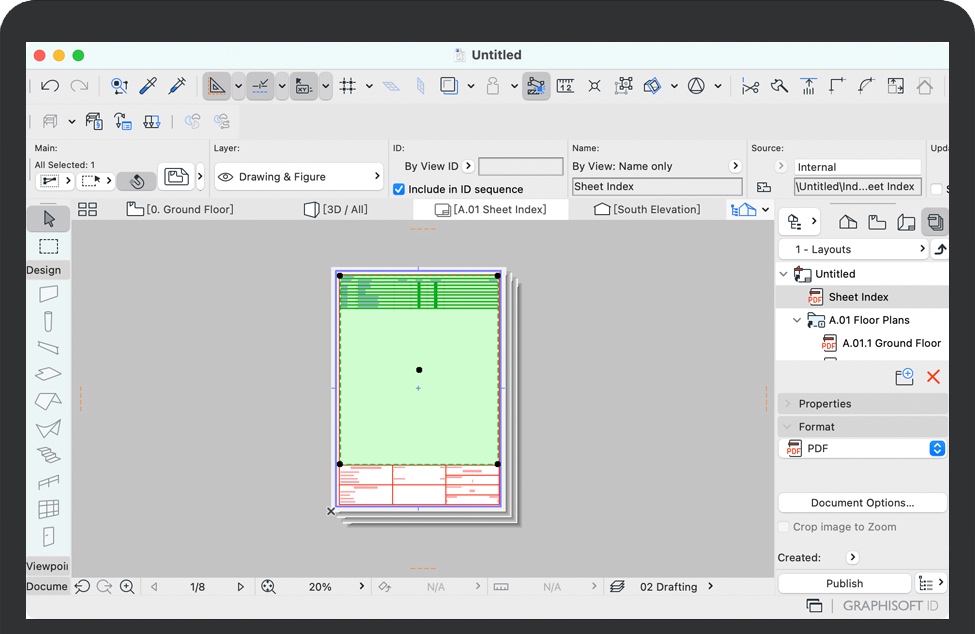Open Find & Select with the magnifier icon
The width and height of the screenshot is (975, 634).
119,85
